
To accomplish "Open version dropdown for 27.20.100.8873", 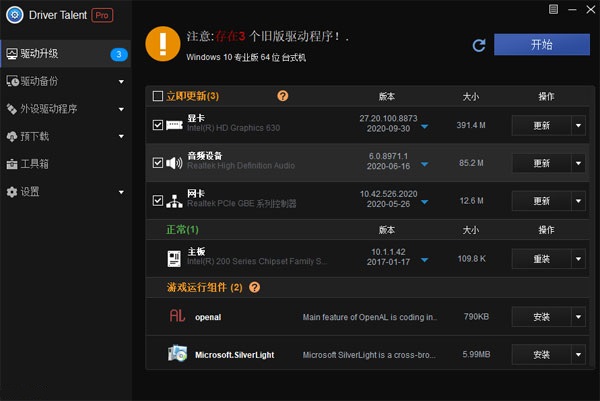I will tap(424, 127).
